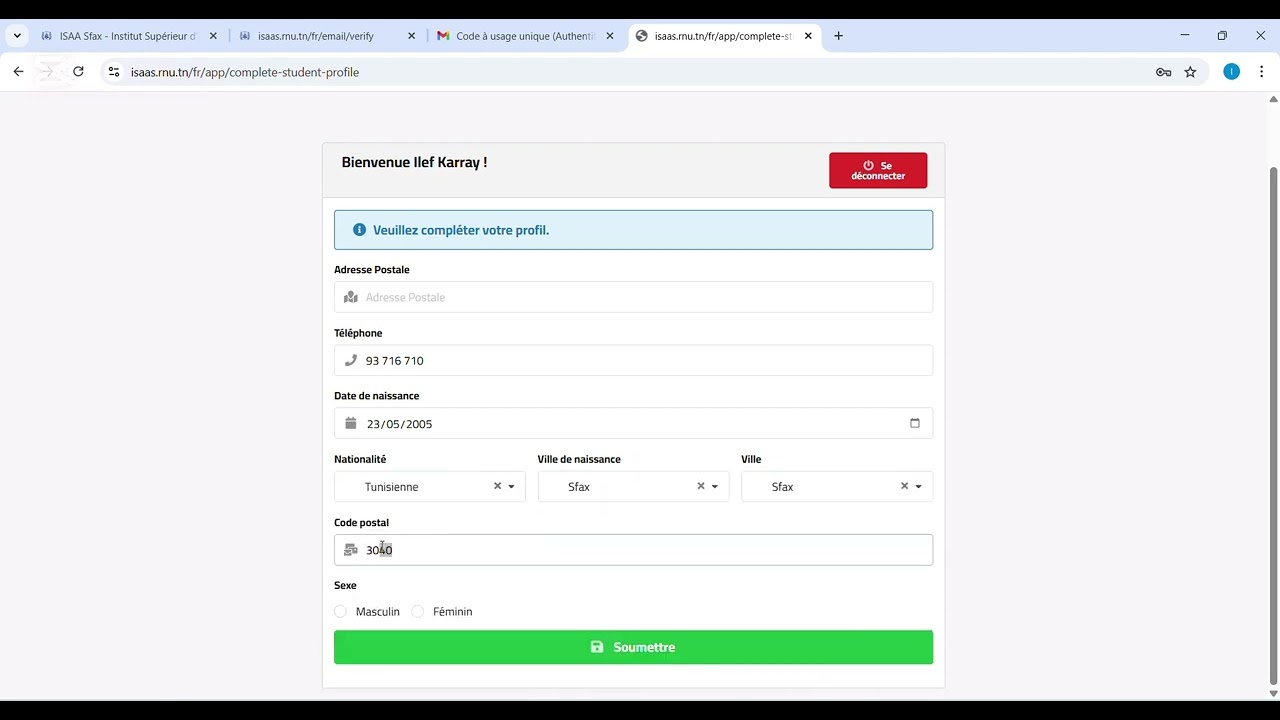Expand the Ville dropdown arrow
The height and width of the screenshot is (720, 1280).
pos(918,487)
